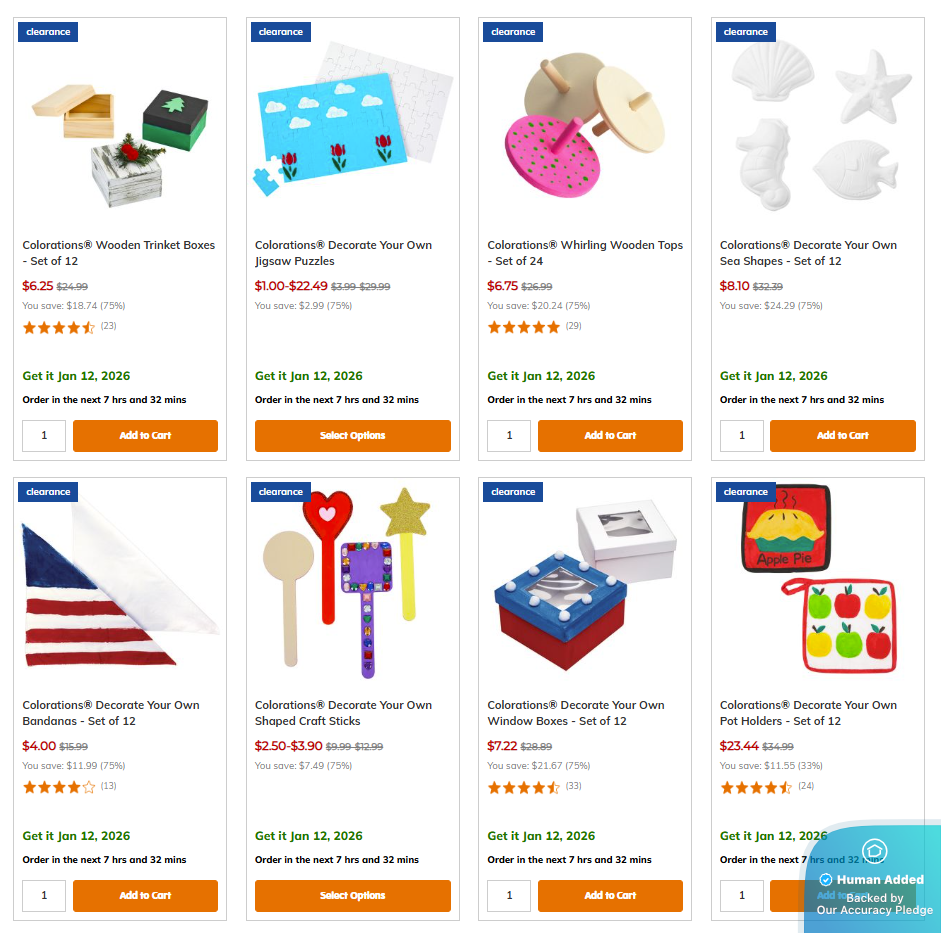Image resolution: width=941 pixels, height=933 pixels.
Task: Click the Human Added house badge icon
Action: (874, 850)
